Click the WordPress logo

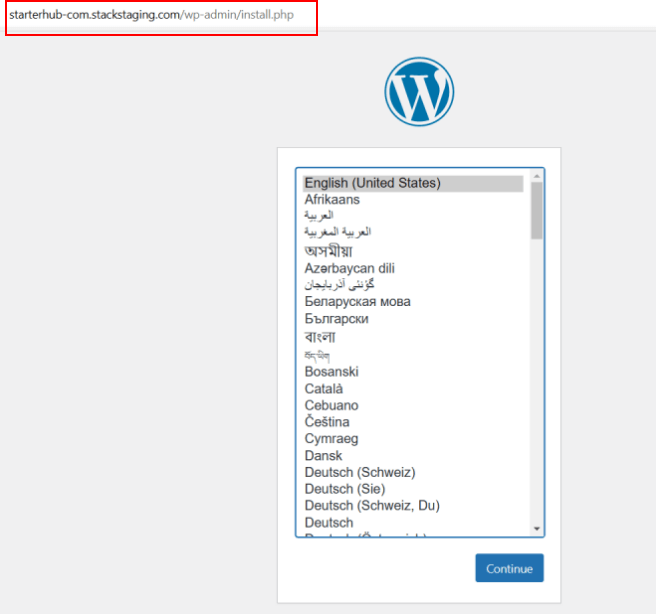[419, 92]
